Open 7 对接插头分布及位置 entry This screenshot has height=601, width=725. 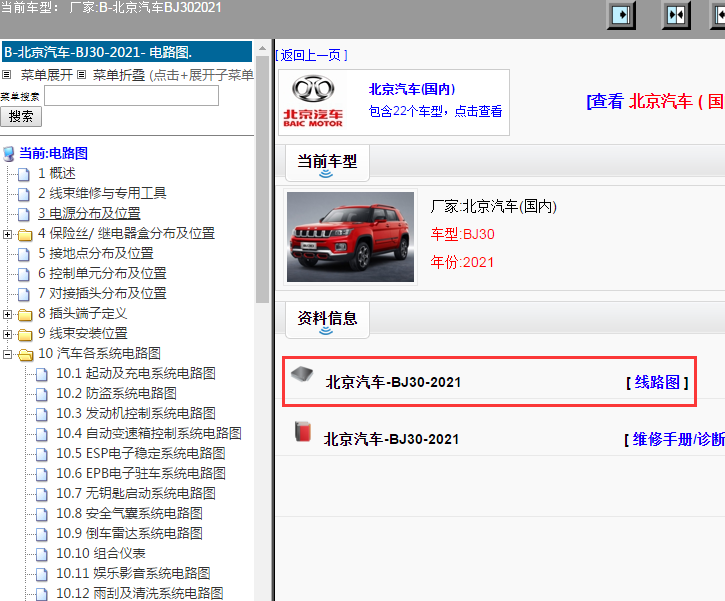pyautogui.click(x=102, y=293)
